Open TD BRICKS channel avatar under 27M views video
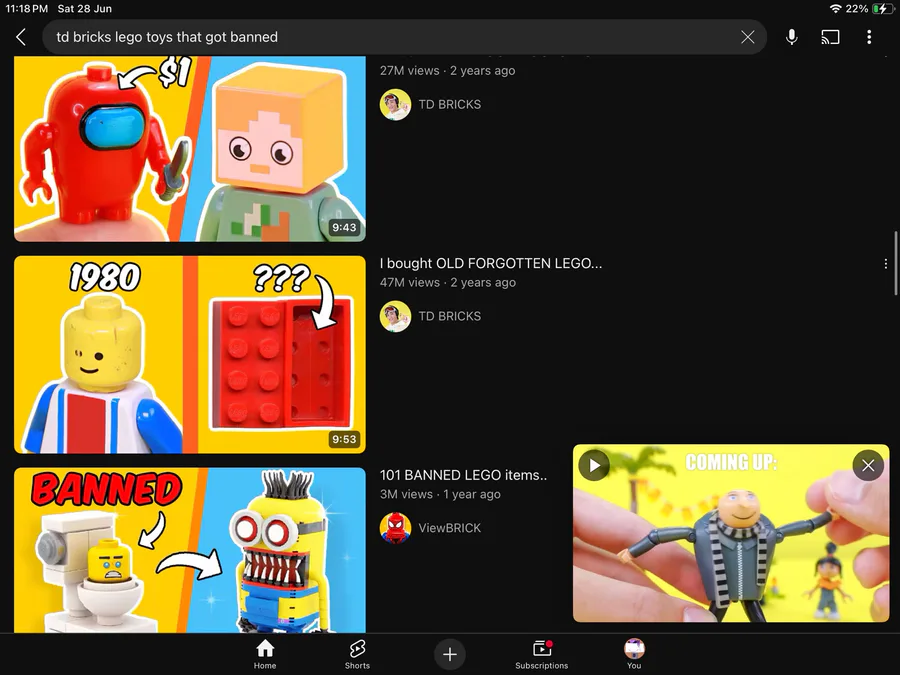The image size is (900, 675). click(x=395, y=104)
